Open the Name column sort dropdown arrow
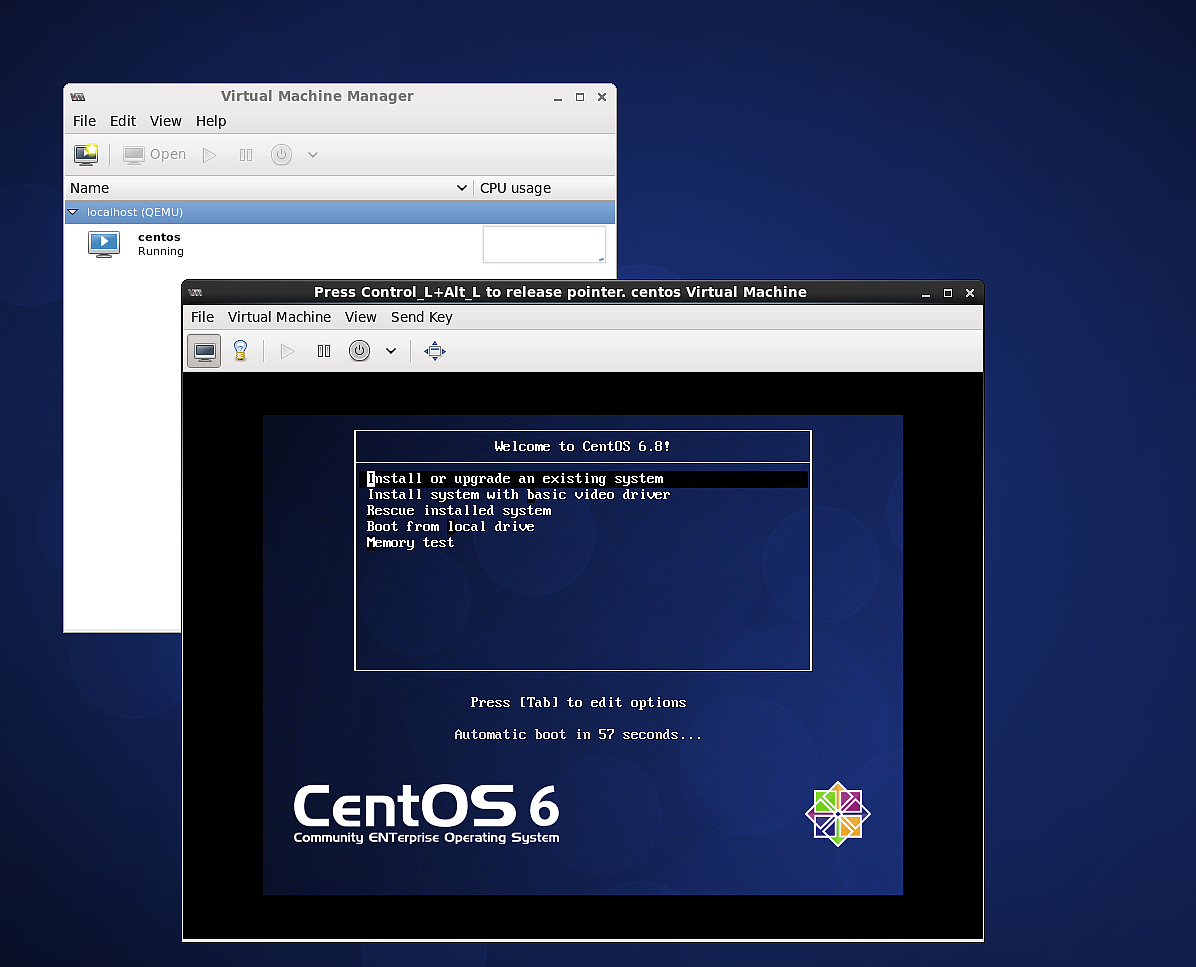This screenshot has height=967, width=1196. point(461,188)
